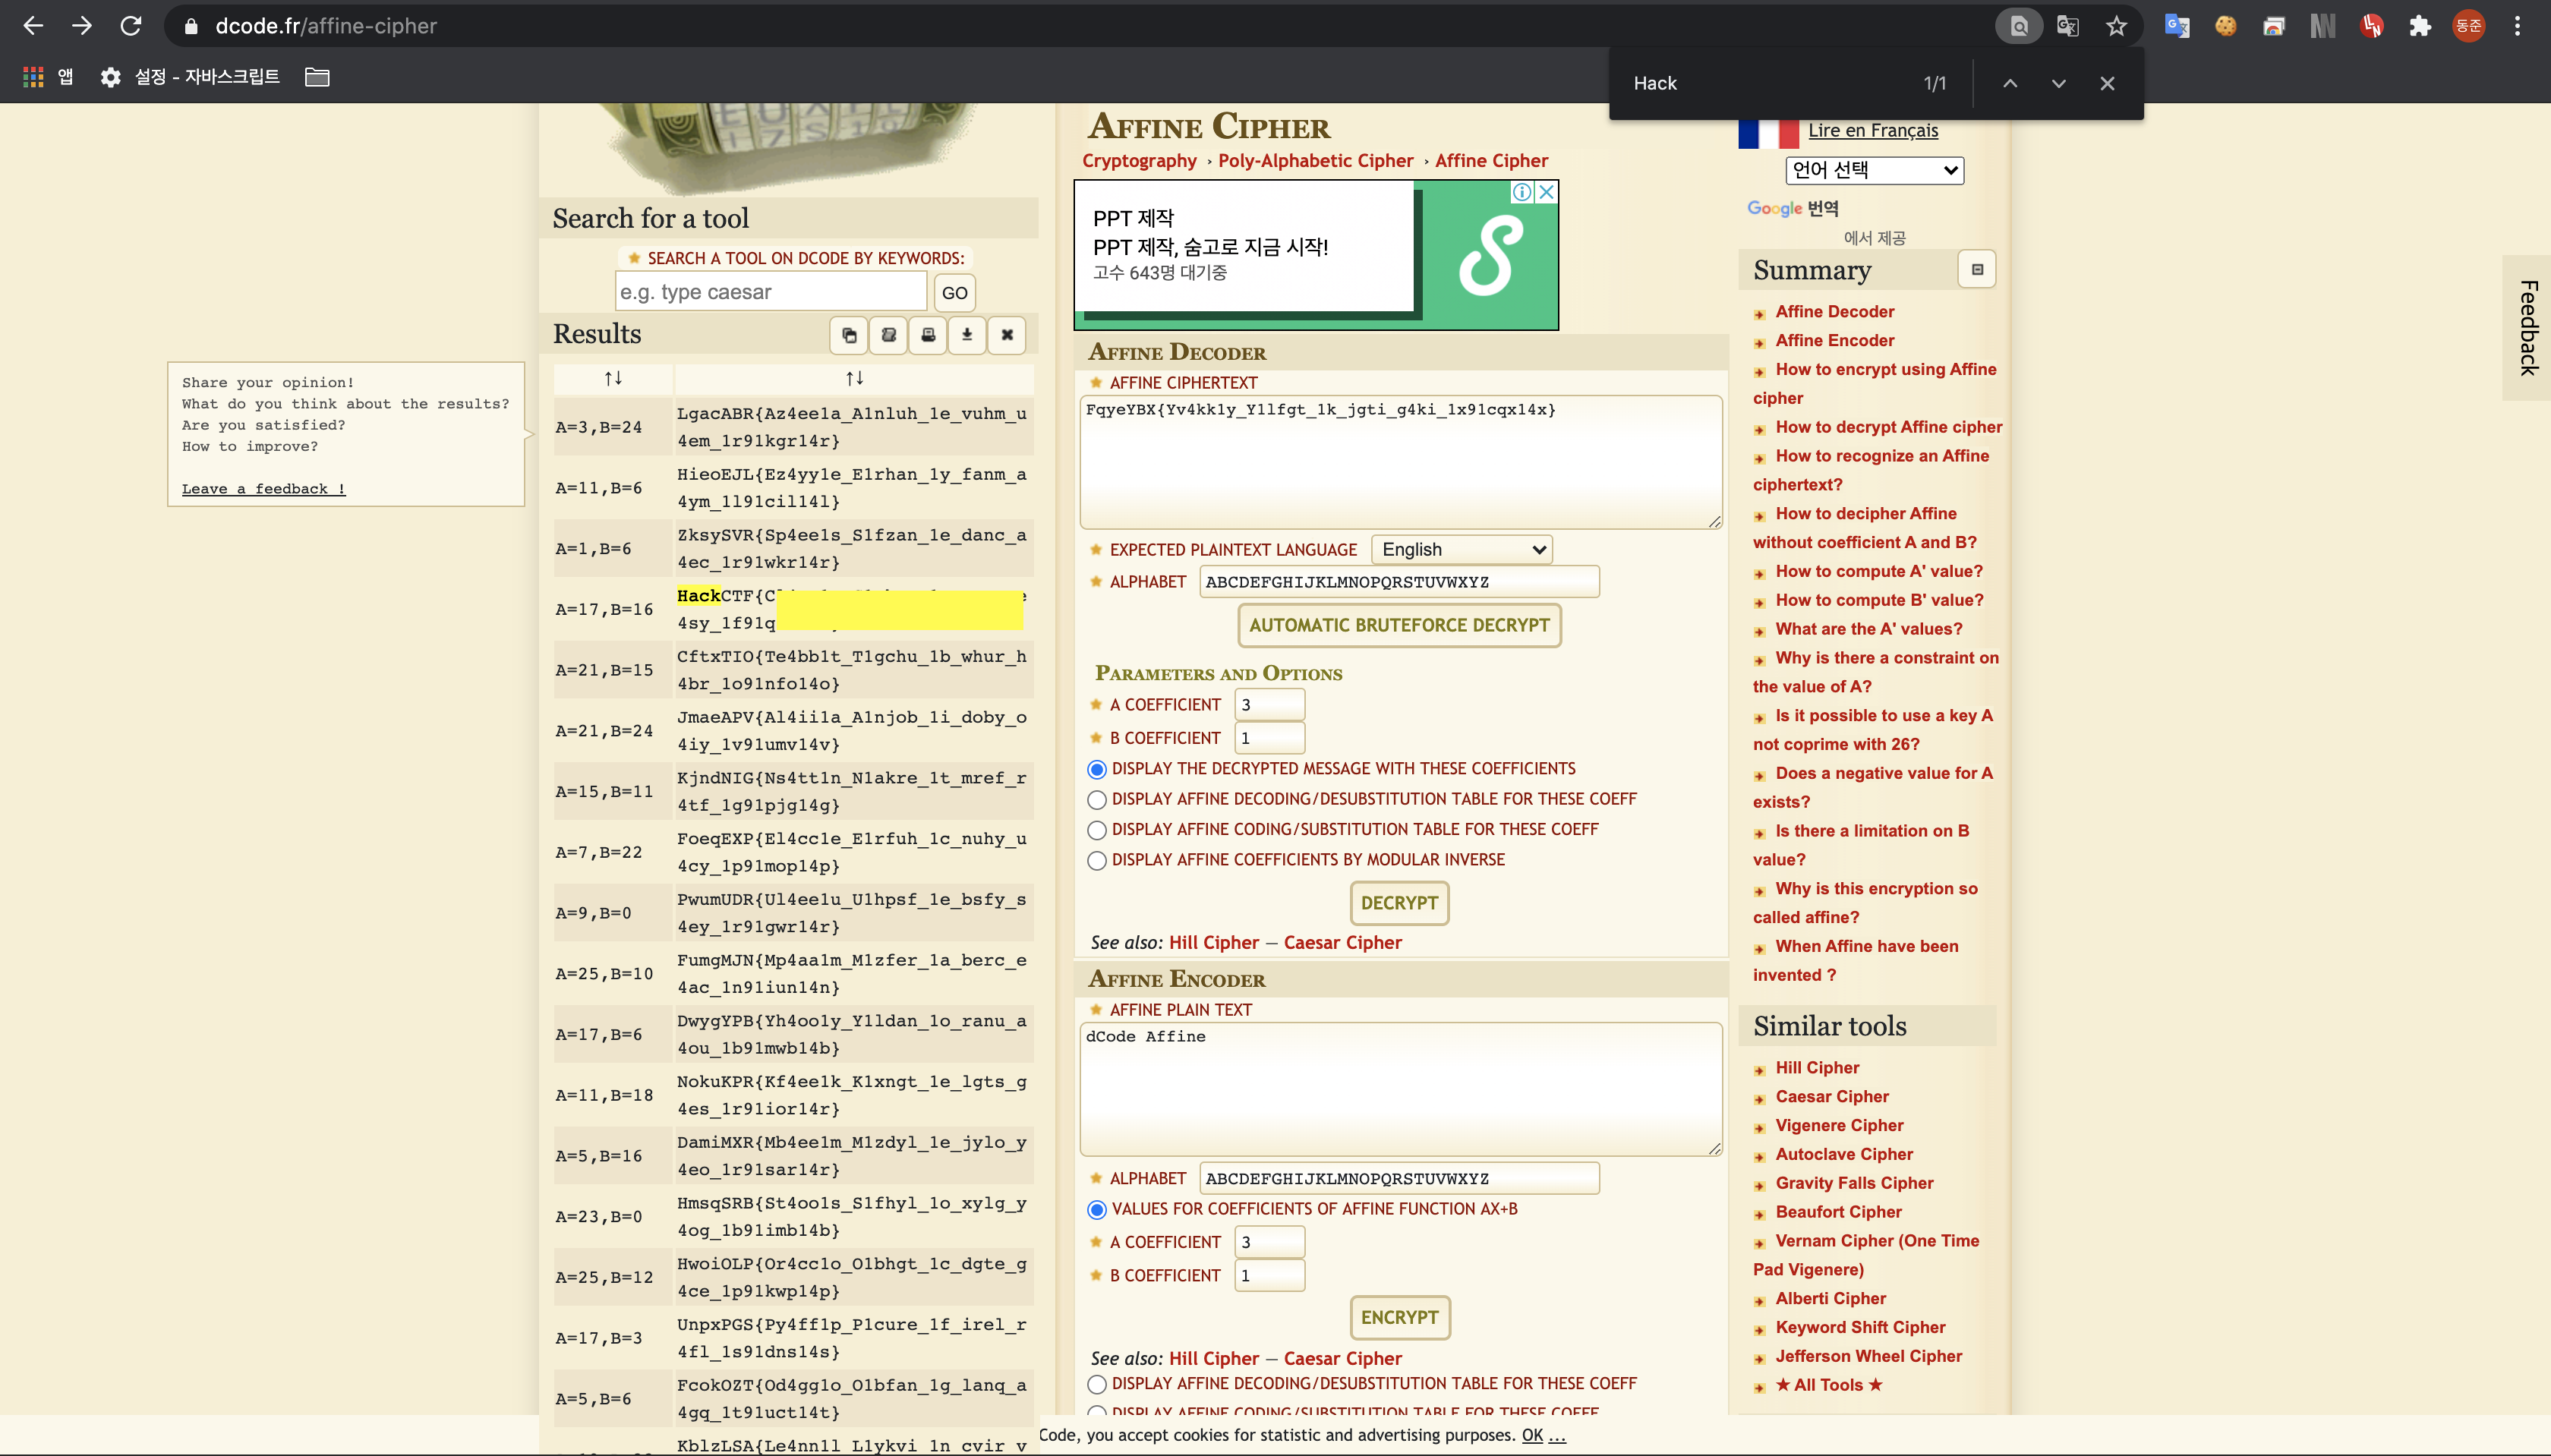2551x1456 pixels.
Task: Go to next find-in-page match arrow
Action: pos(2059,84)
